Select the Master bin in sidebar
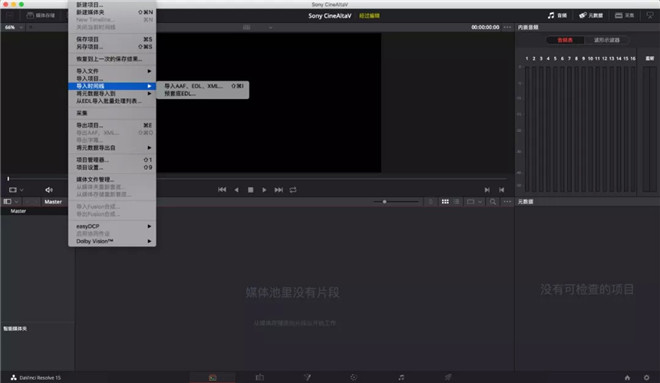The image size is (660, 383). [18, 211]
